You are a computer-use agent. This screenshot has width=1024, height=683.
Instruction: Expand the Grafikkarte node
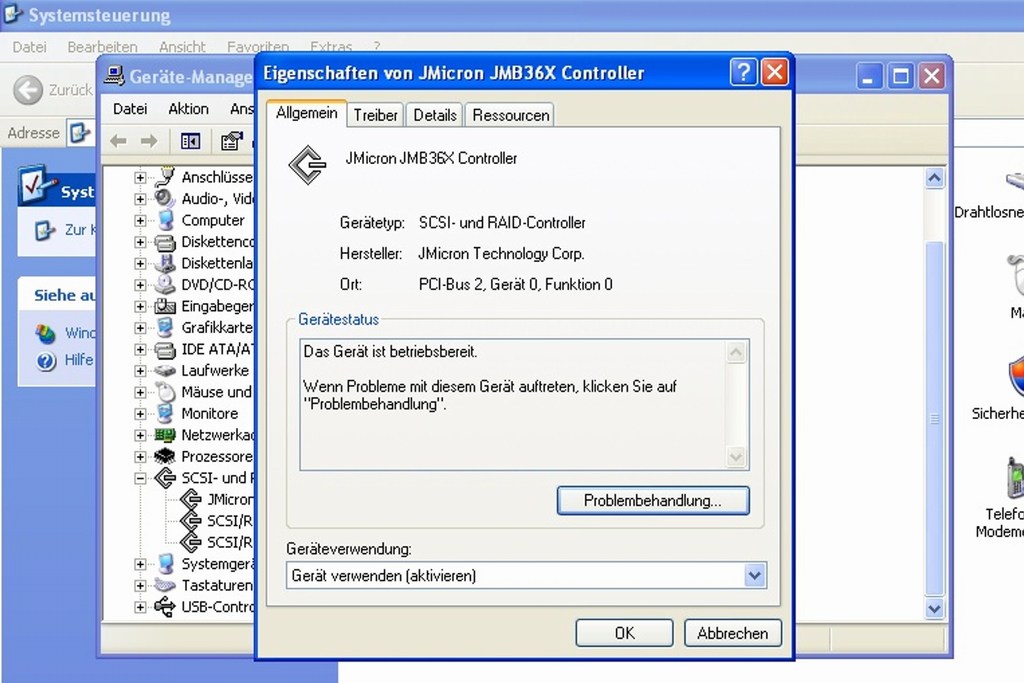pyautogui.click(x=140, y=327)
